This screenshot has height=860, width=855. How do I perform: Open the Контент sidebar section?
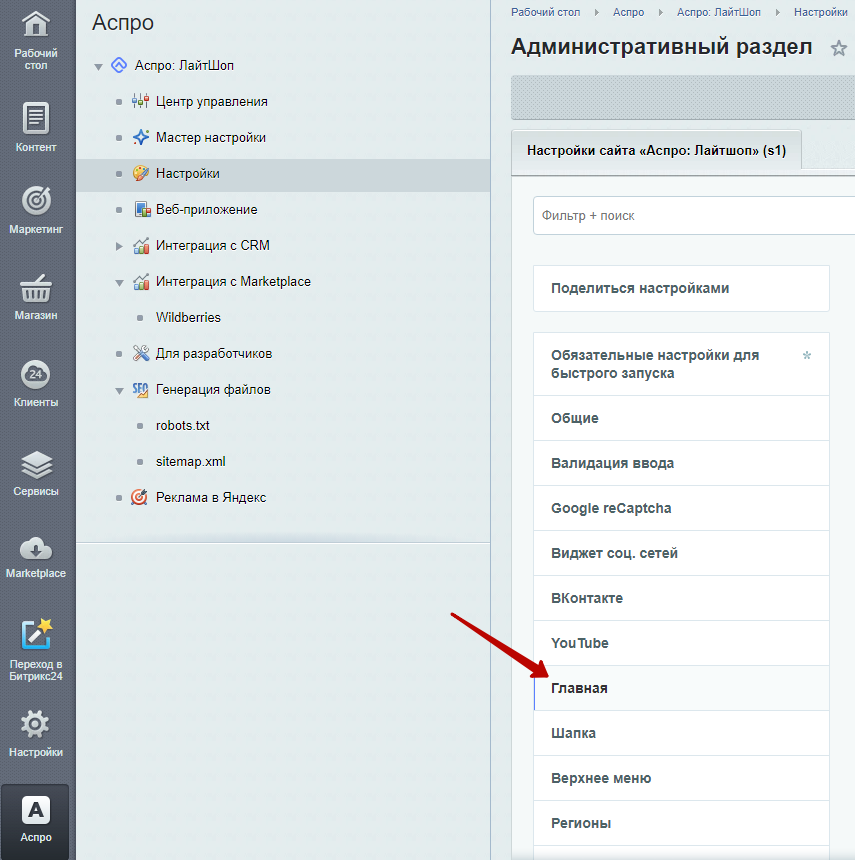[x=36, y=127]
